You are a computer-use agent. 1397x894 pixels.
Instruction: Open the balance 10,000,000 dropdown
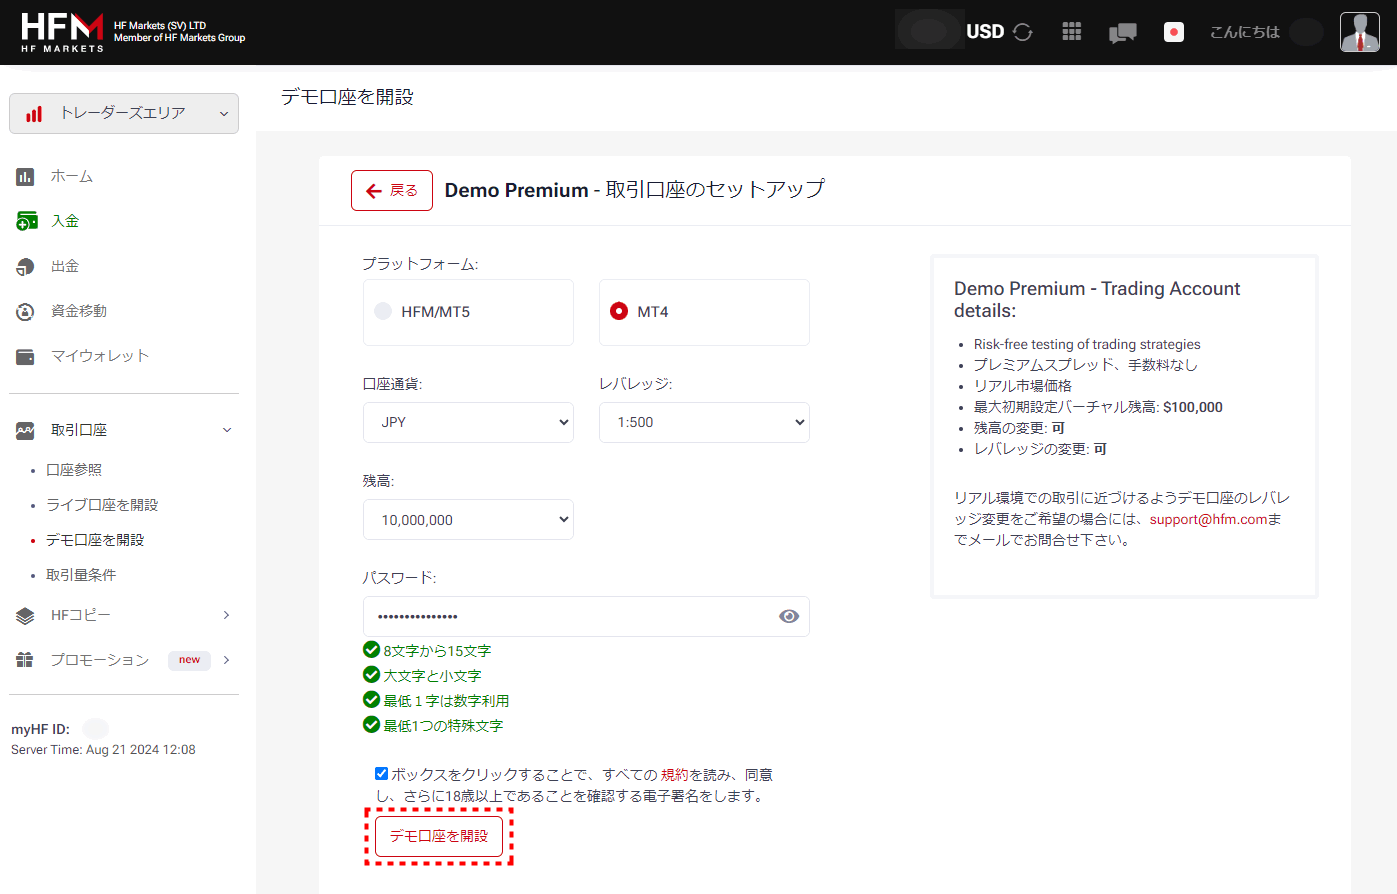[x=468, y=519]
